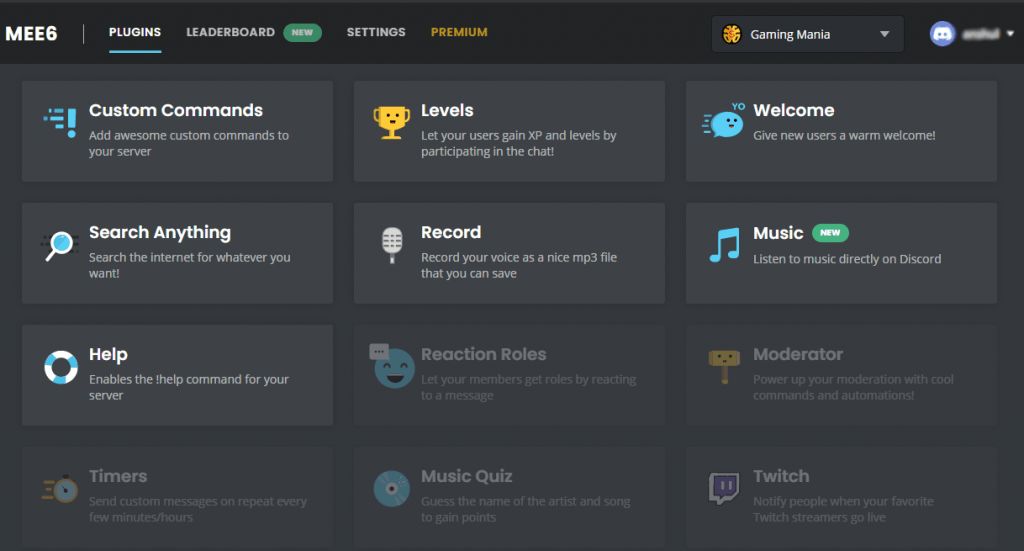
Task: Open the Levels plugin title
Action: pos(447,110)
